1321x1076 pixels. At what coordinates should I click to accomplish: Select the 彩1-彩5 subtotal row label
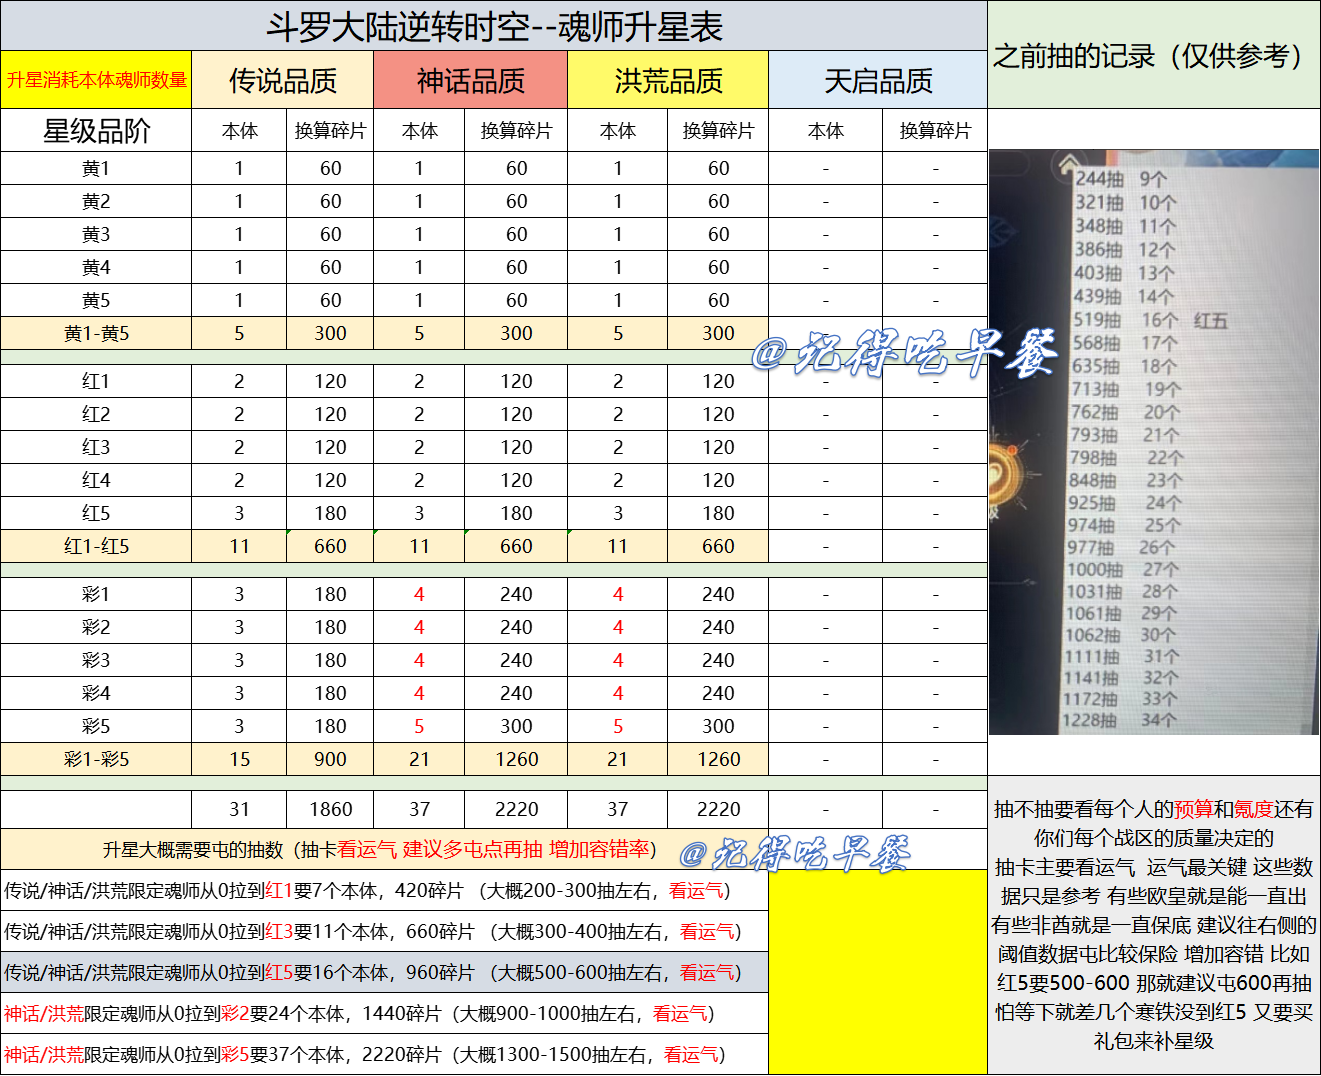click(x=96, y=759)
